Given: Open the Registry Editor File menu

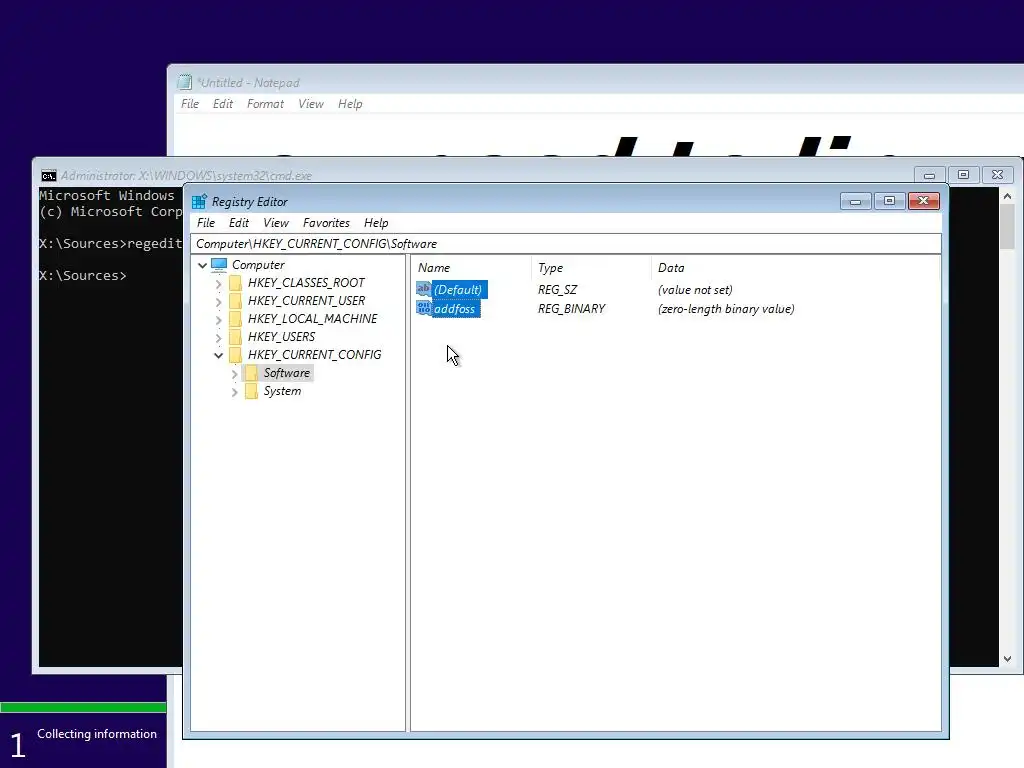Looking at the screenshot, I should click(x=206, y=223).
